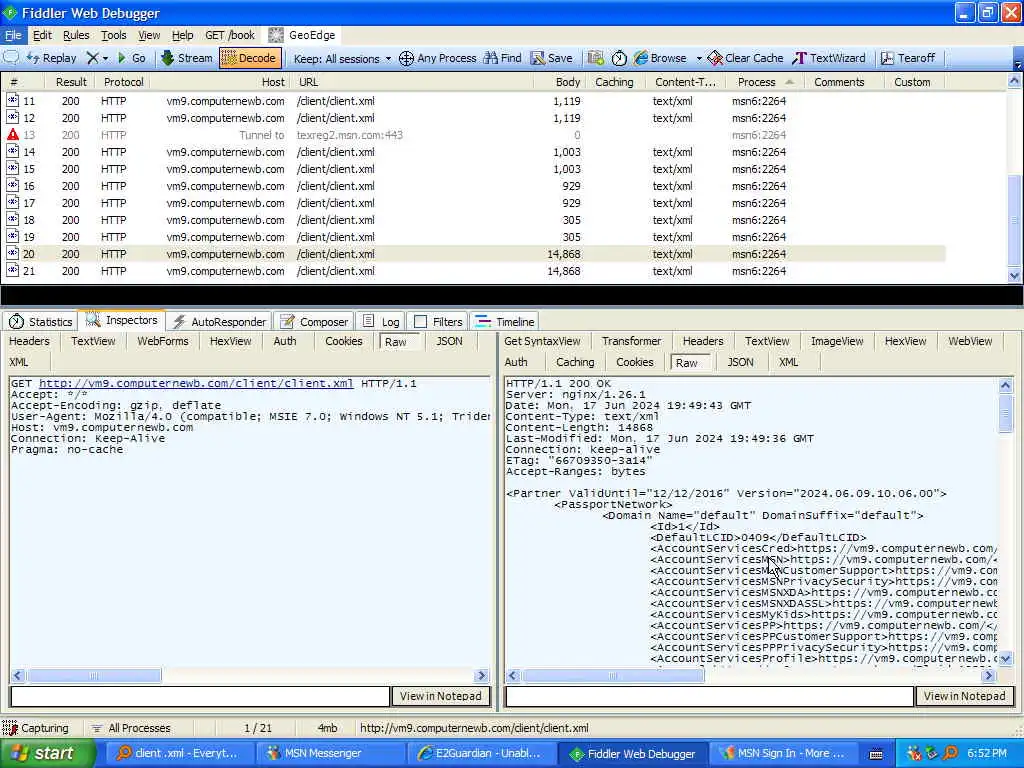This screenshot has width=1024, height=768.
Task: Toggle the Decode button off
Action: point(250,58)
